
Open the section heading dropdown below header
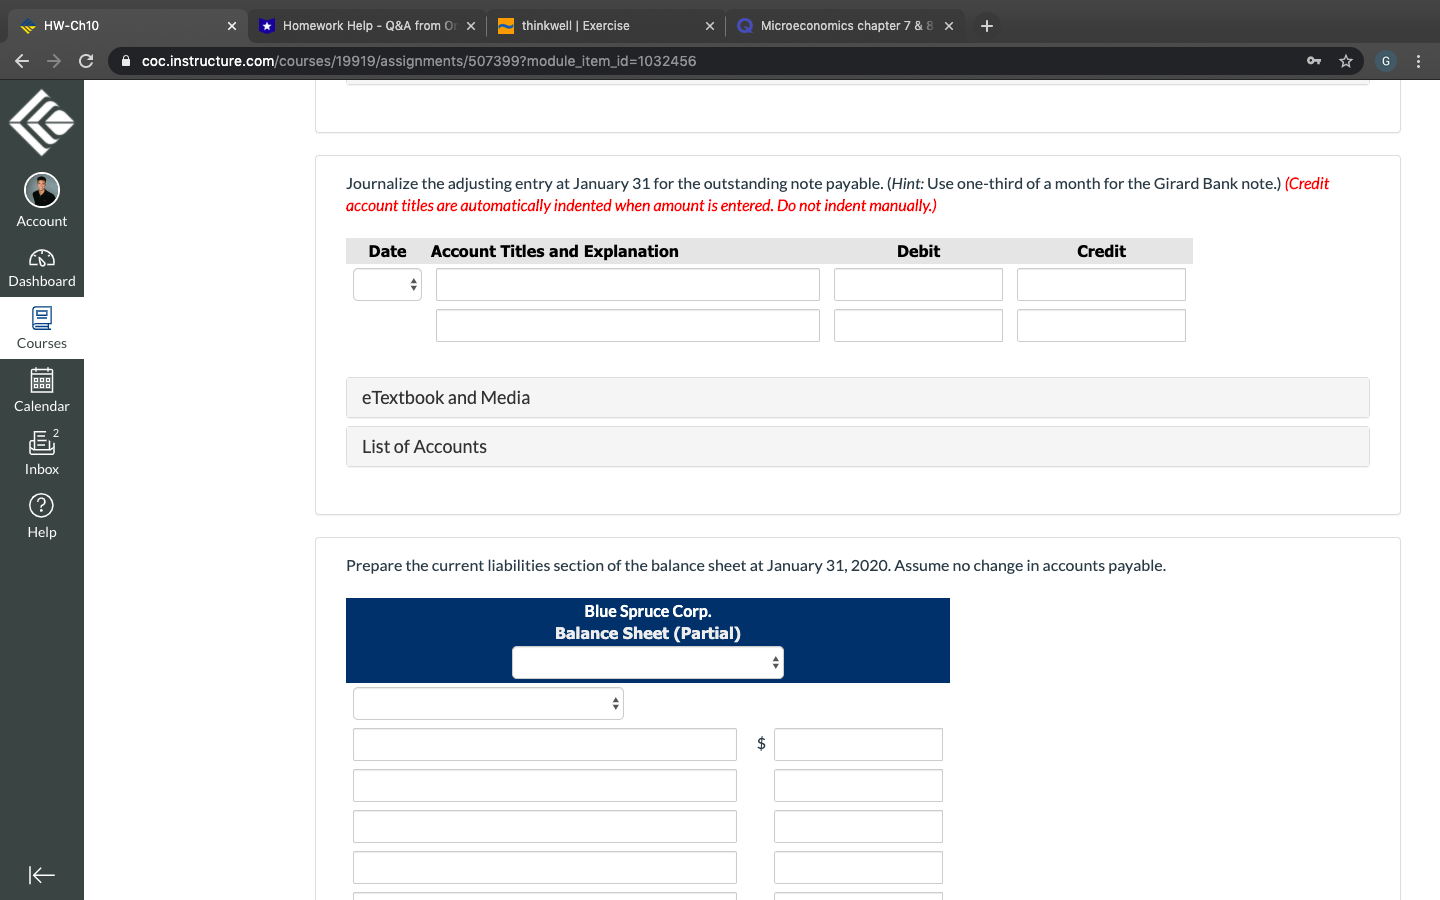(x=488, y=703)
